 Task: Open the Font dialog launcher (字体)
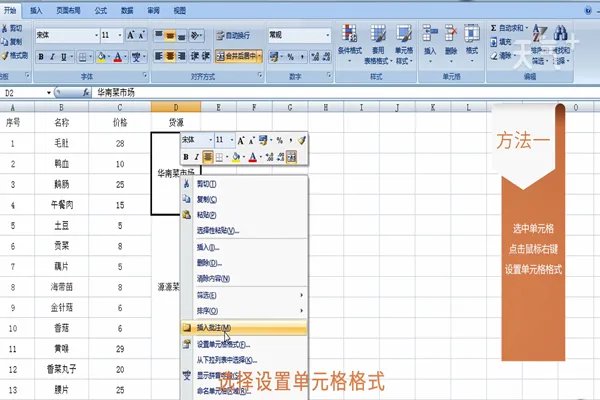[145, 75]
